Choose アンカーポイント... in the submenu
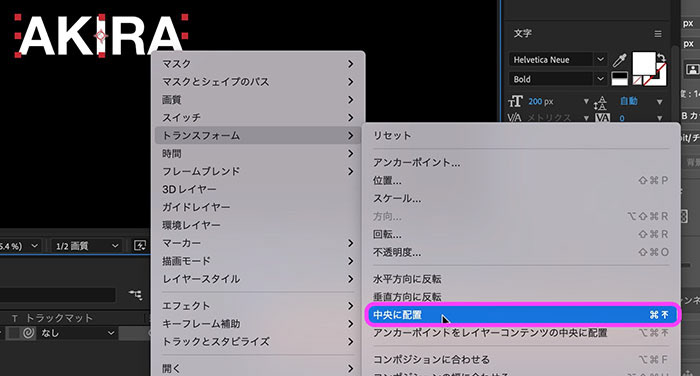Viewport: 700px width, 376px height. [x=521, y=163]
